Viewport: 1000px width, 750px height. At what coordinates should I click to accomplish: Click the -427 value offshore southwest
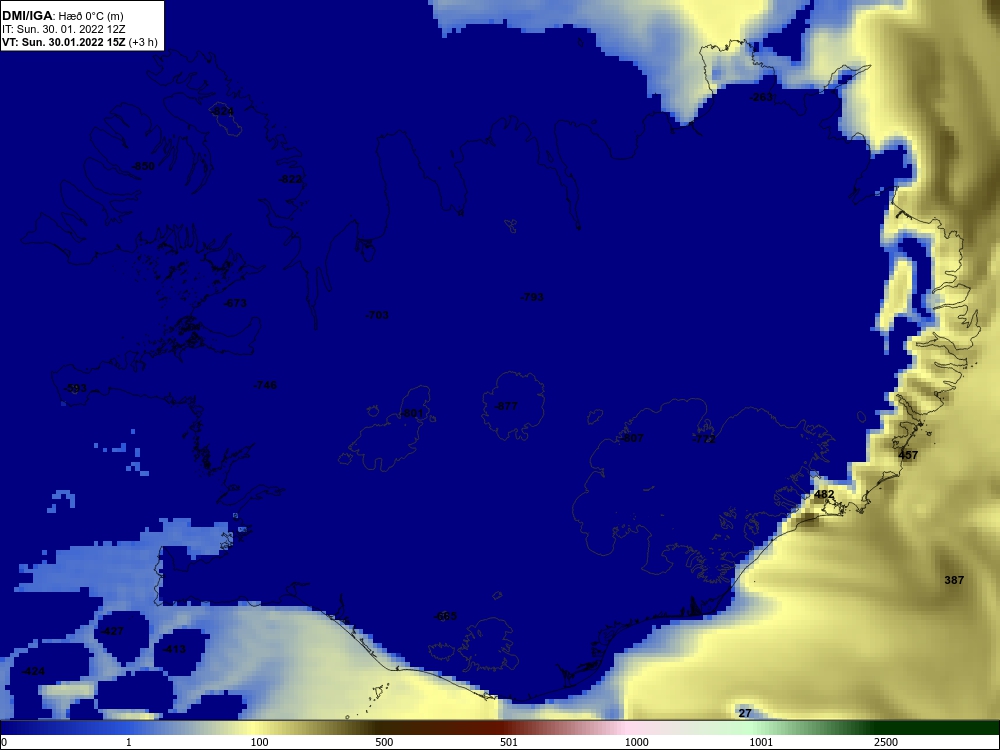[x=112, y=631]
